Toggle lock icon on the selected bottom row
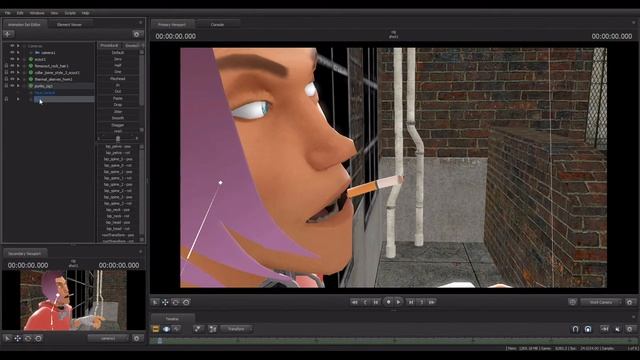 [6, 99]
